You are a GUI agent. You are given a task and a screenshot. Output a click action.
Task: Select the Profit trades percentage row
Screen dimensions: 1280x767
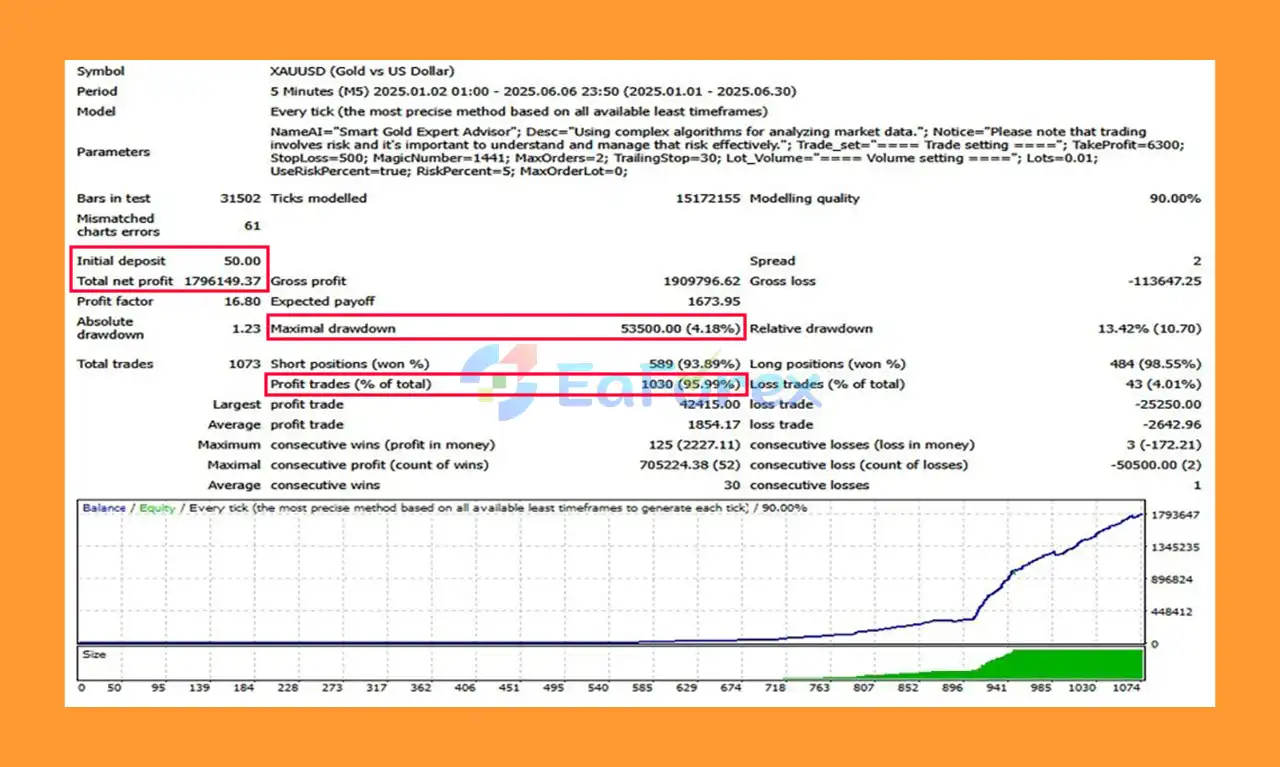click(506, 384)
